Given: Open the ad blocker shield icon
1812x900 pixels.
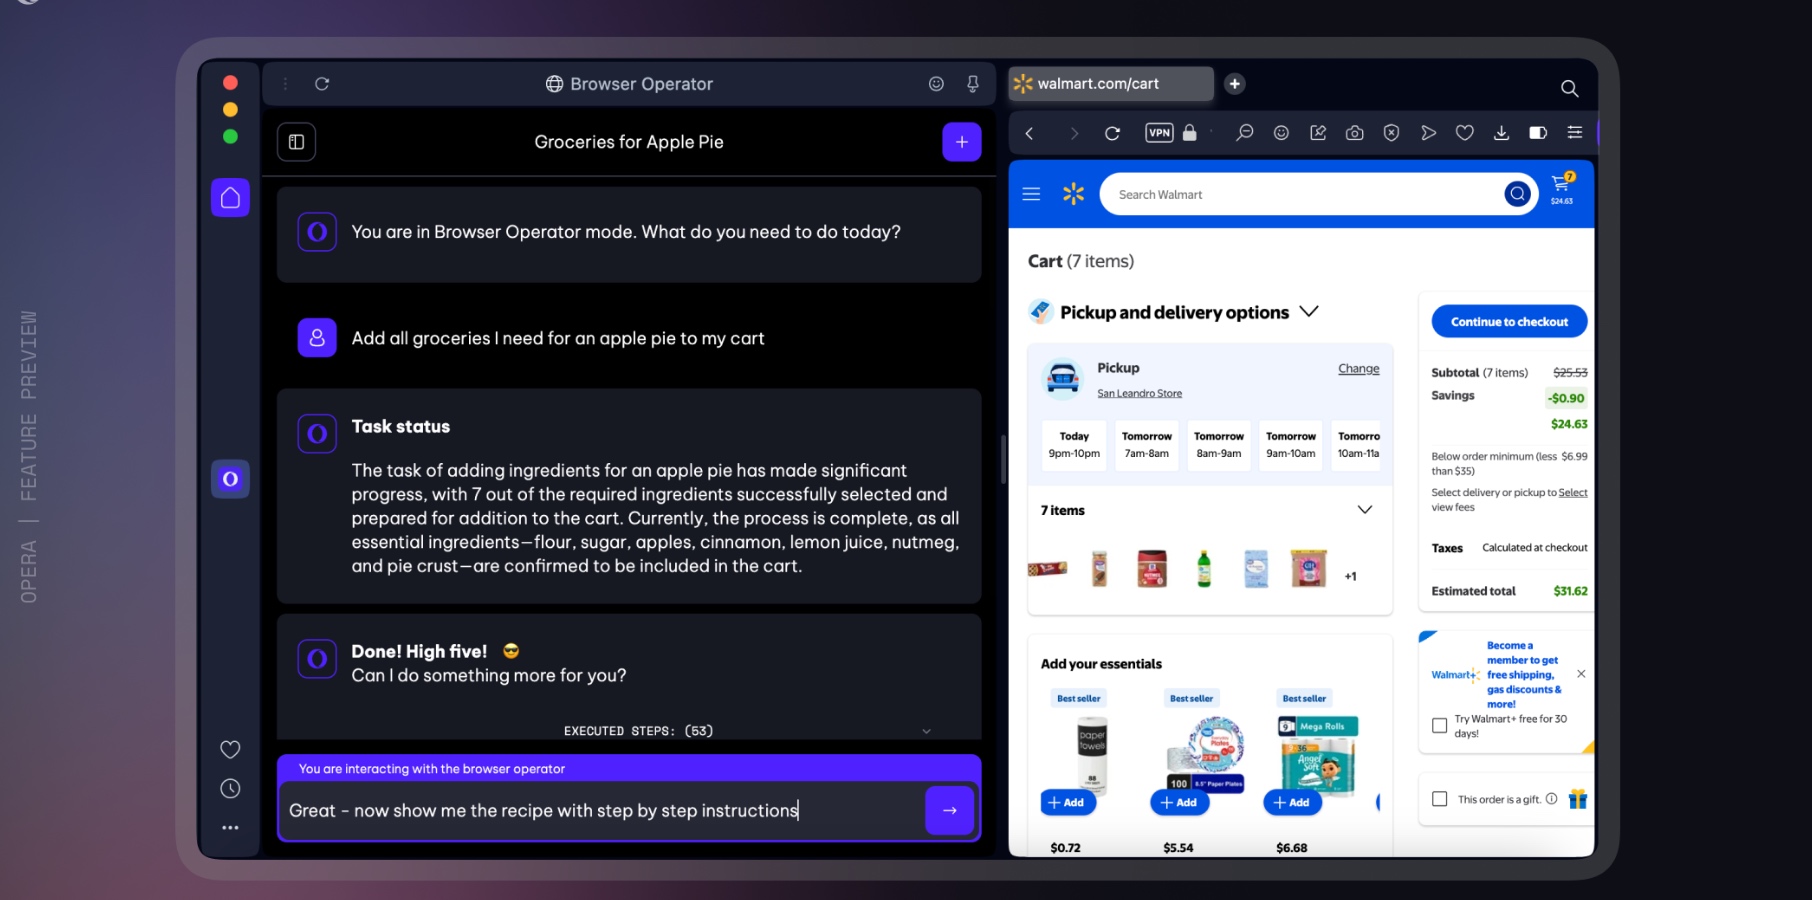Looking at the screenshot, I should (x=1391, y=133).
